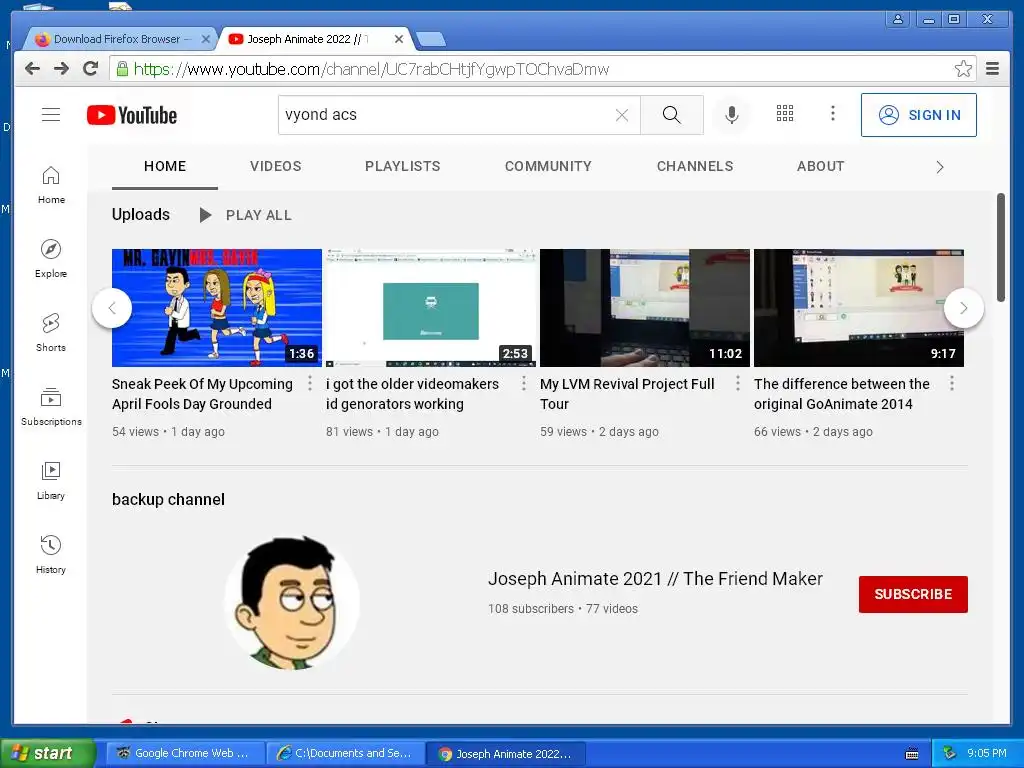Switch to C:\Documents and Se... taskbar item
Screen dimensions: 1024x768
pyautogui.click(x=345, y=753)
